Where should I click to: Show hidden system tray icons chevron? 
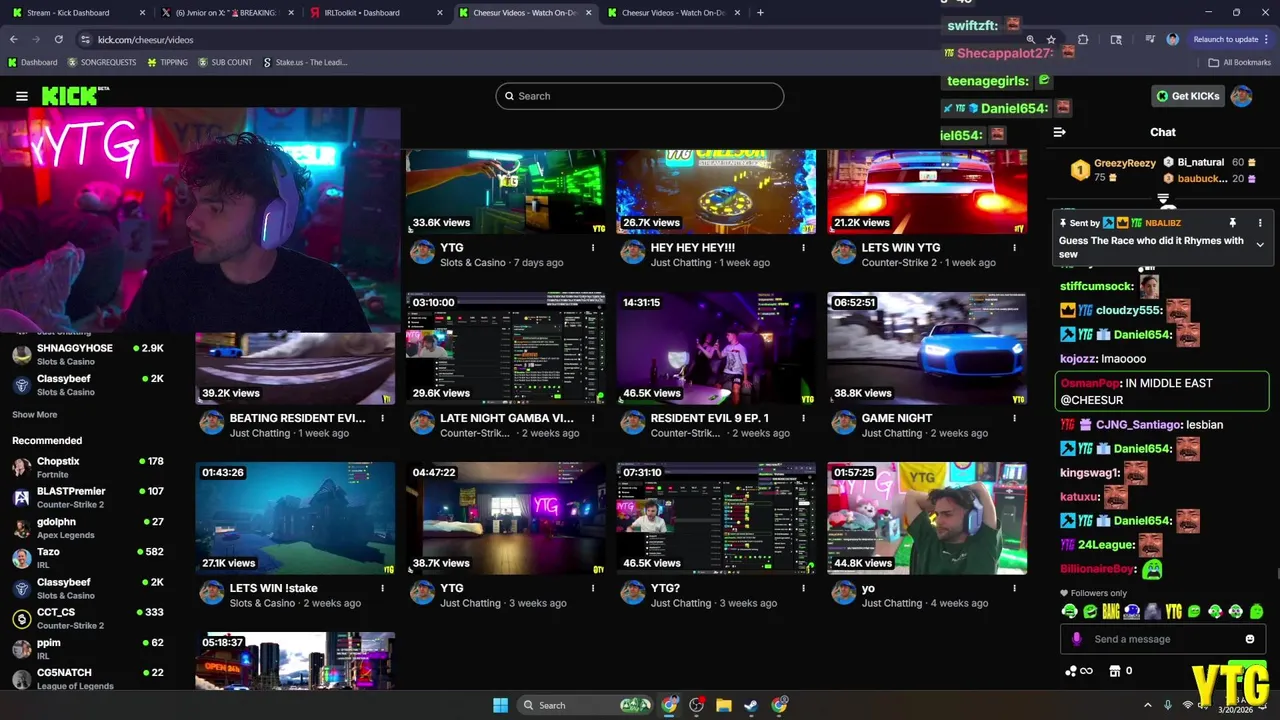(1147, 705)
